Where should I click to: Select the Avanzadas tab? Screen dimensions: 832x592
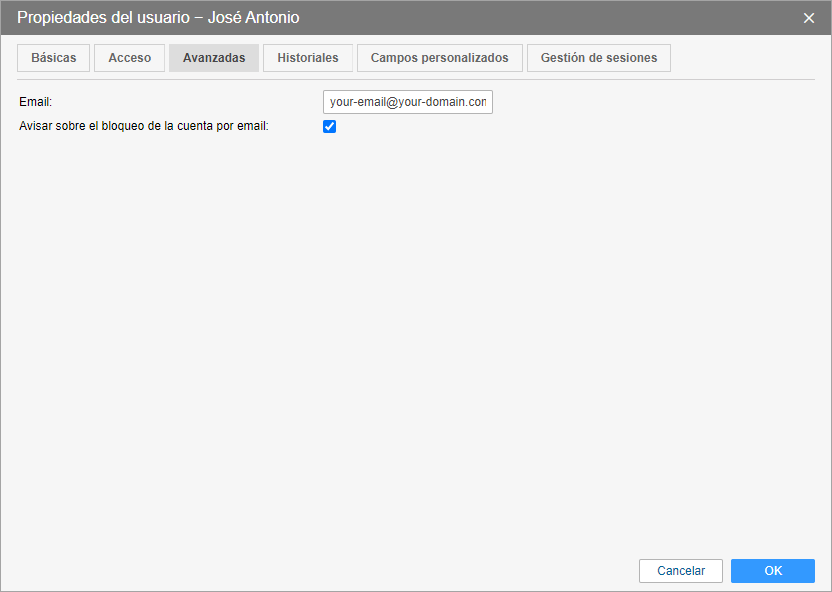pos(214,58)
